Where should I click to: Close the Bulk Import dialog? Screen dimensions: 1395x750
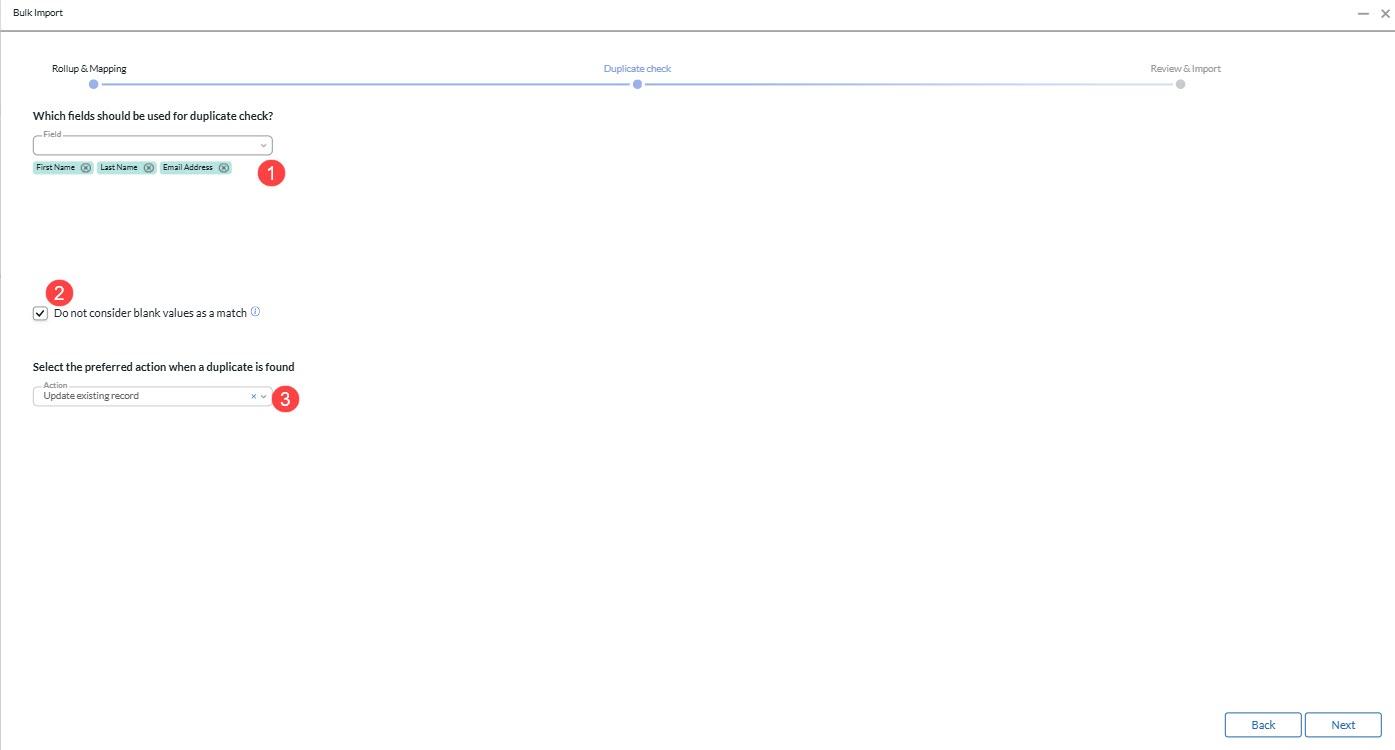coord(1384,14)
